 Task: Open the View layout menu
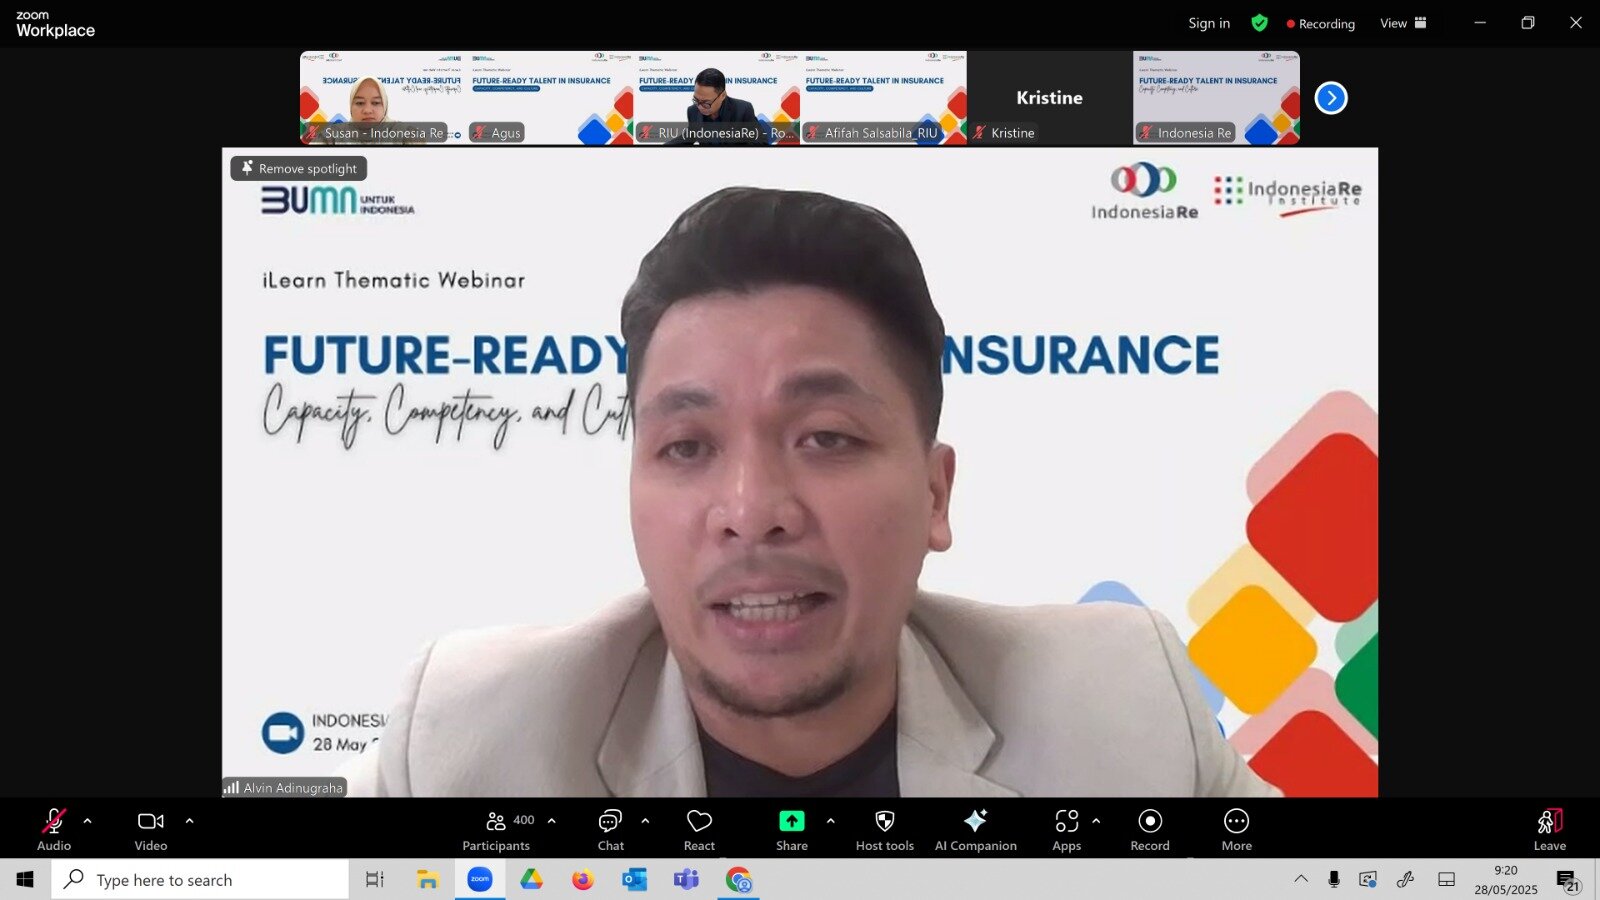[x=1403, y=23]
